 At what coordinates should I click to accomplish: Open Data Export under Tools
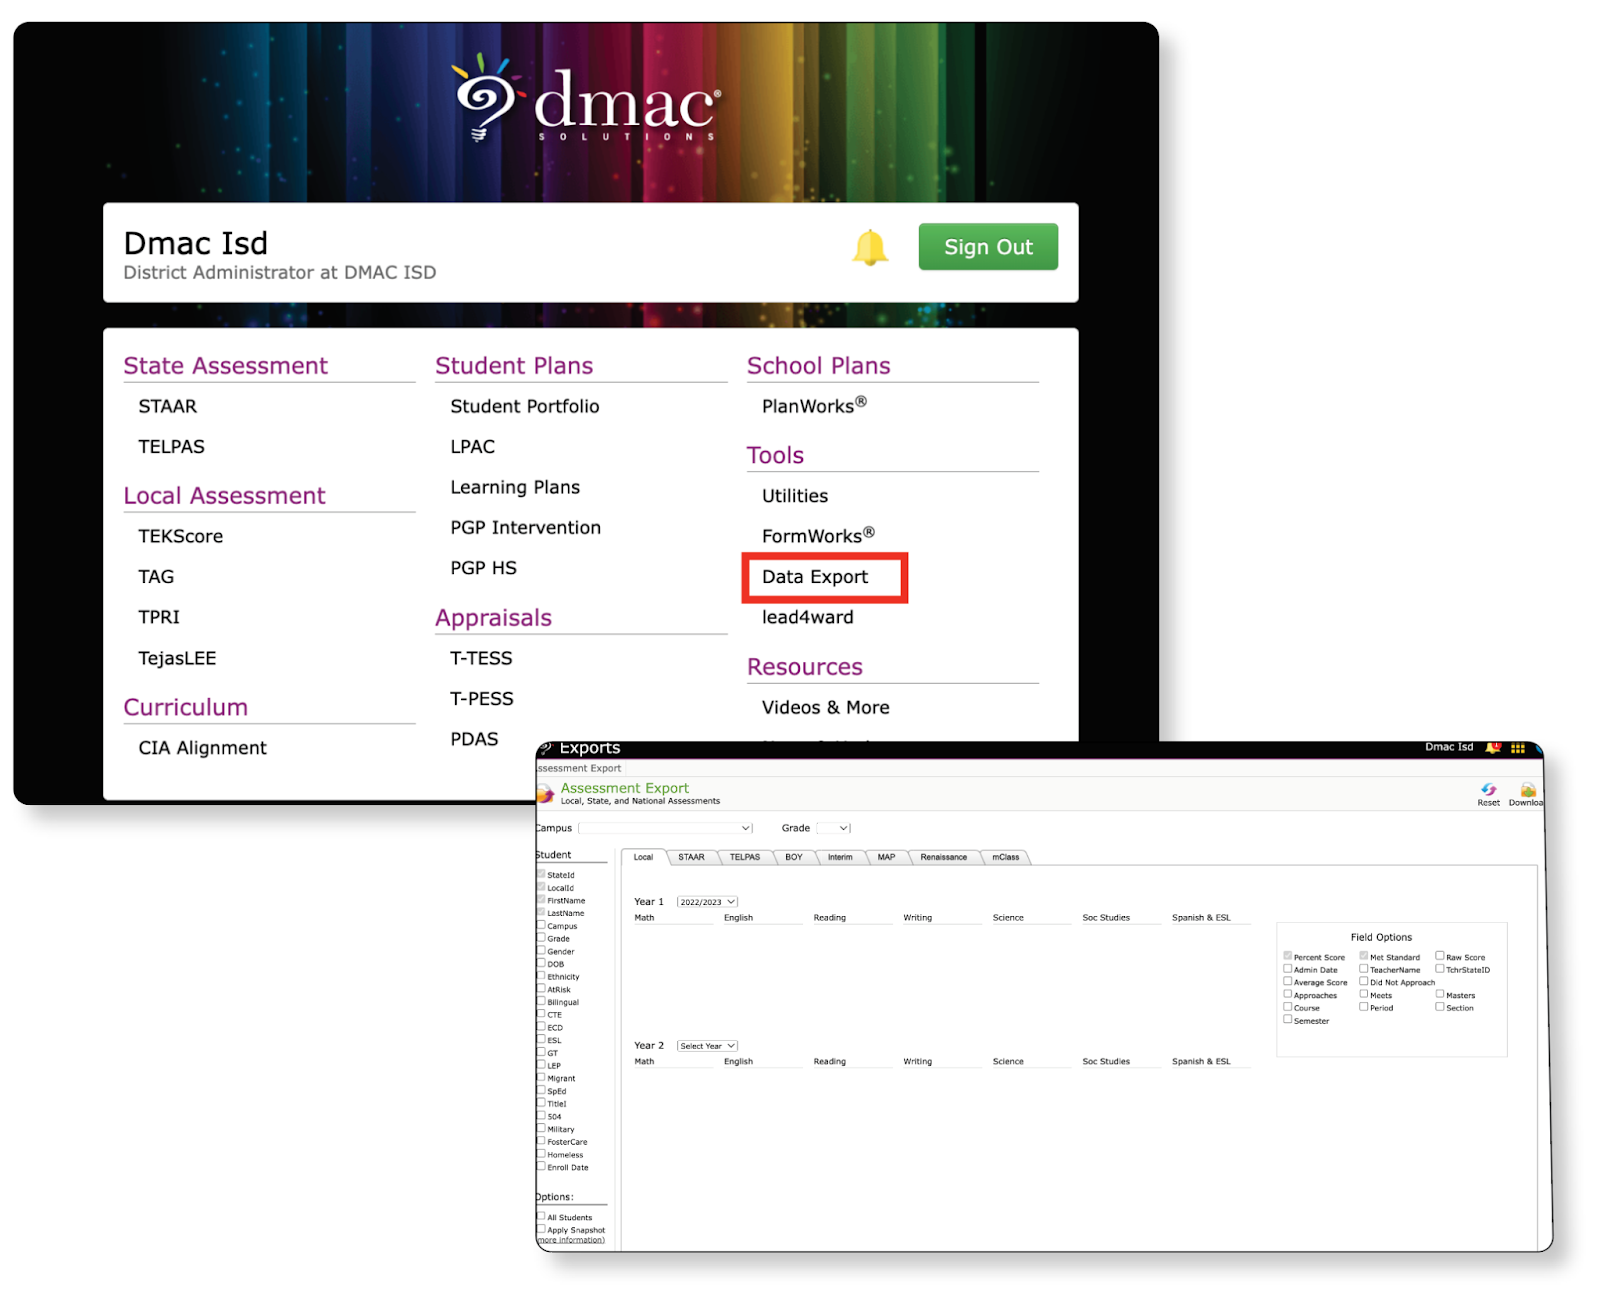tap(815, 577)
